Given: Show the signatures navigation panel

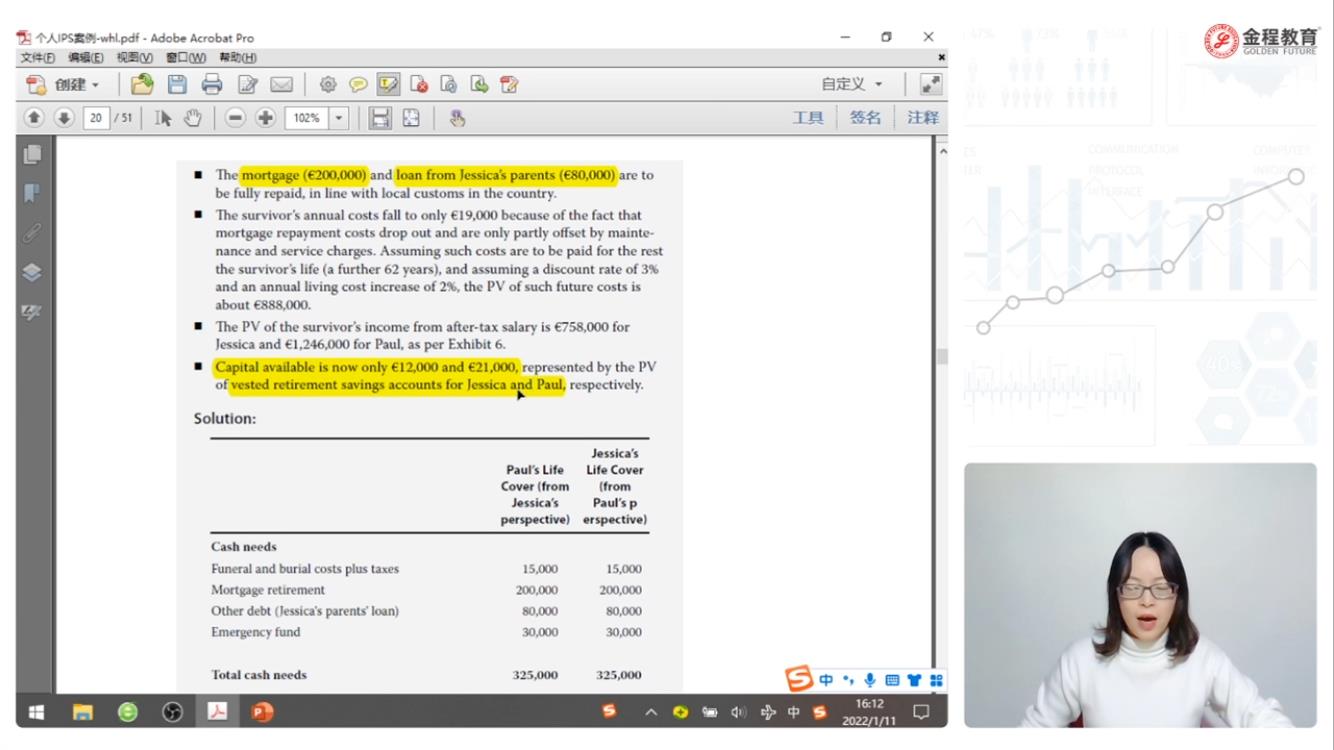Looking at the screenshot, I should click(x=34, y=312).
